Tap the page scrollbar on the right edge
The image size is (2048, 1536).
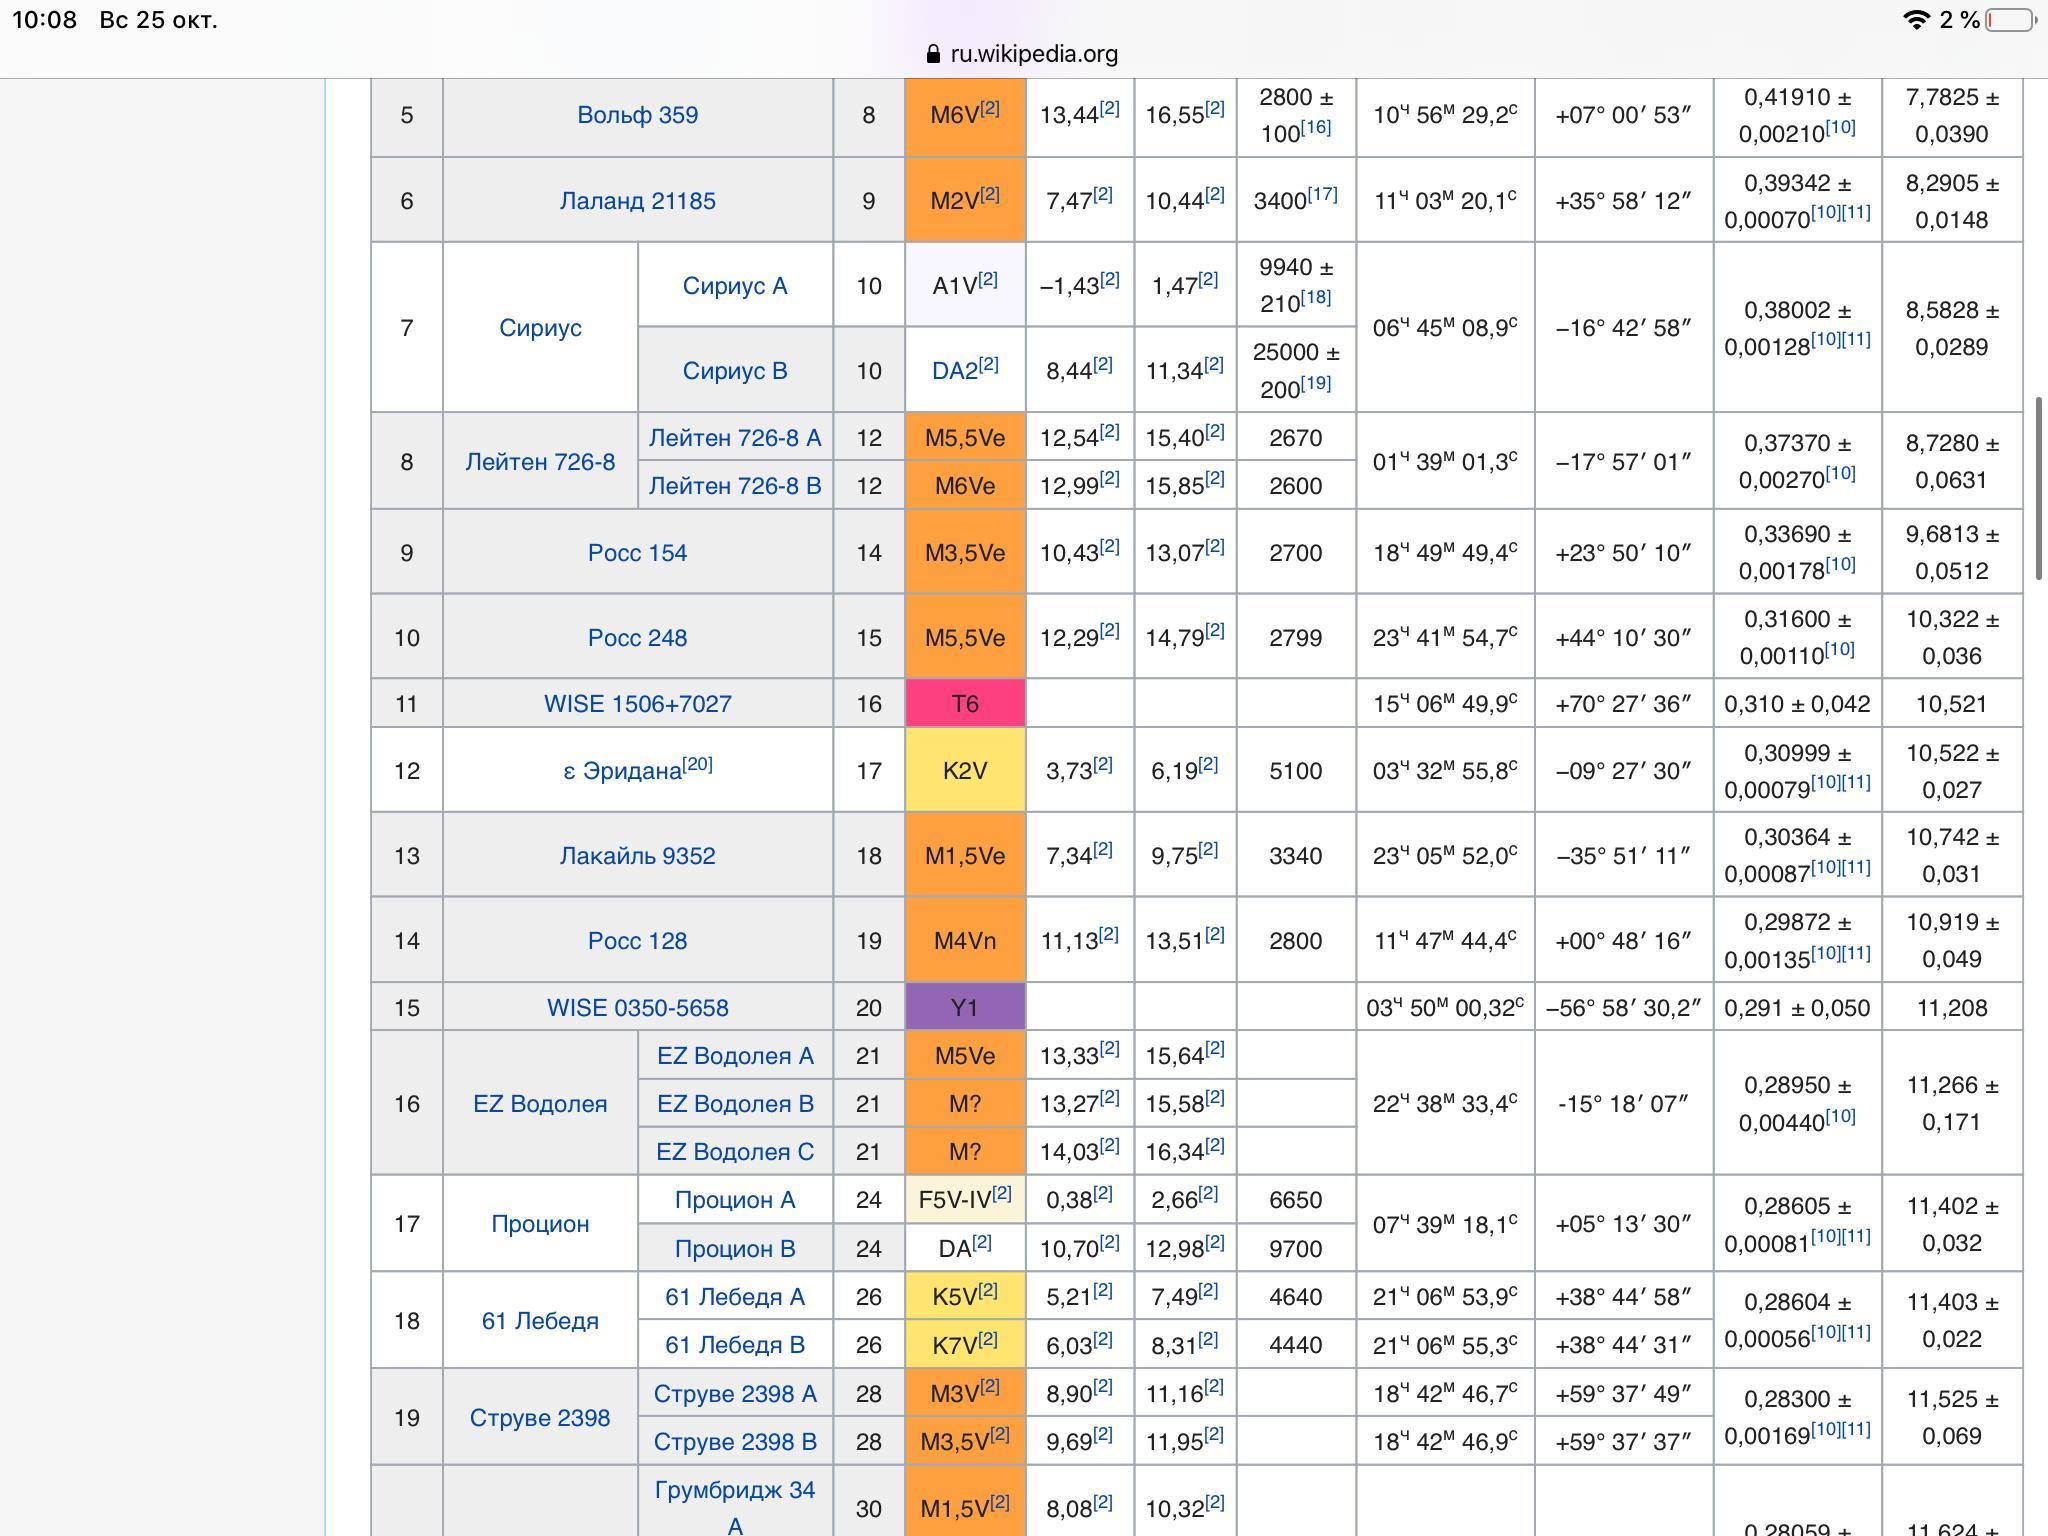point(2039,488)
